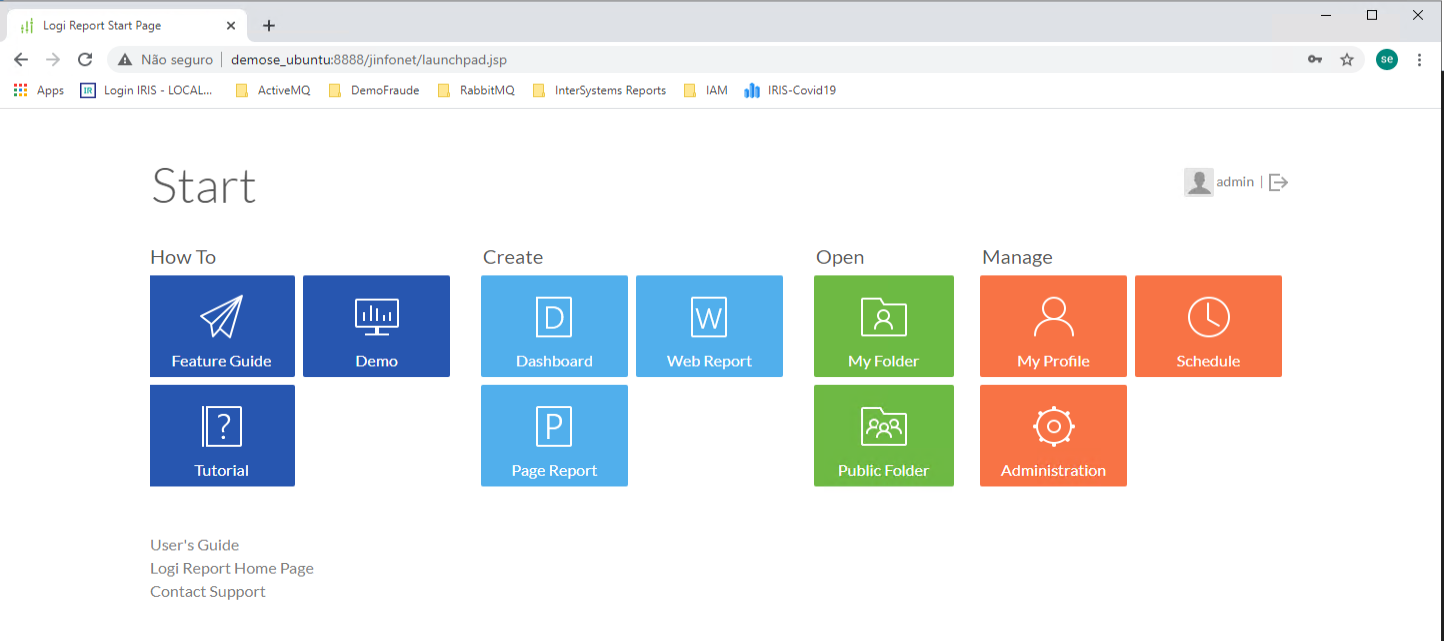Open My Folder tile
1444x641 pixels.
click(883, 326)
